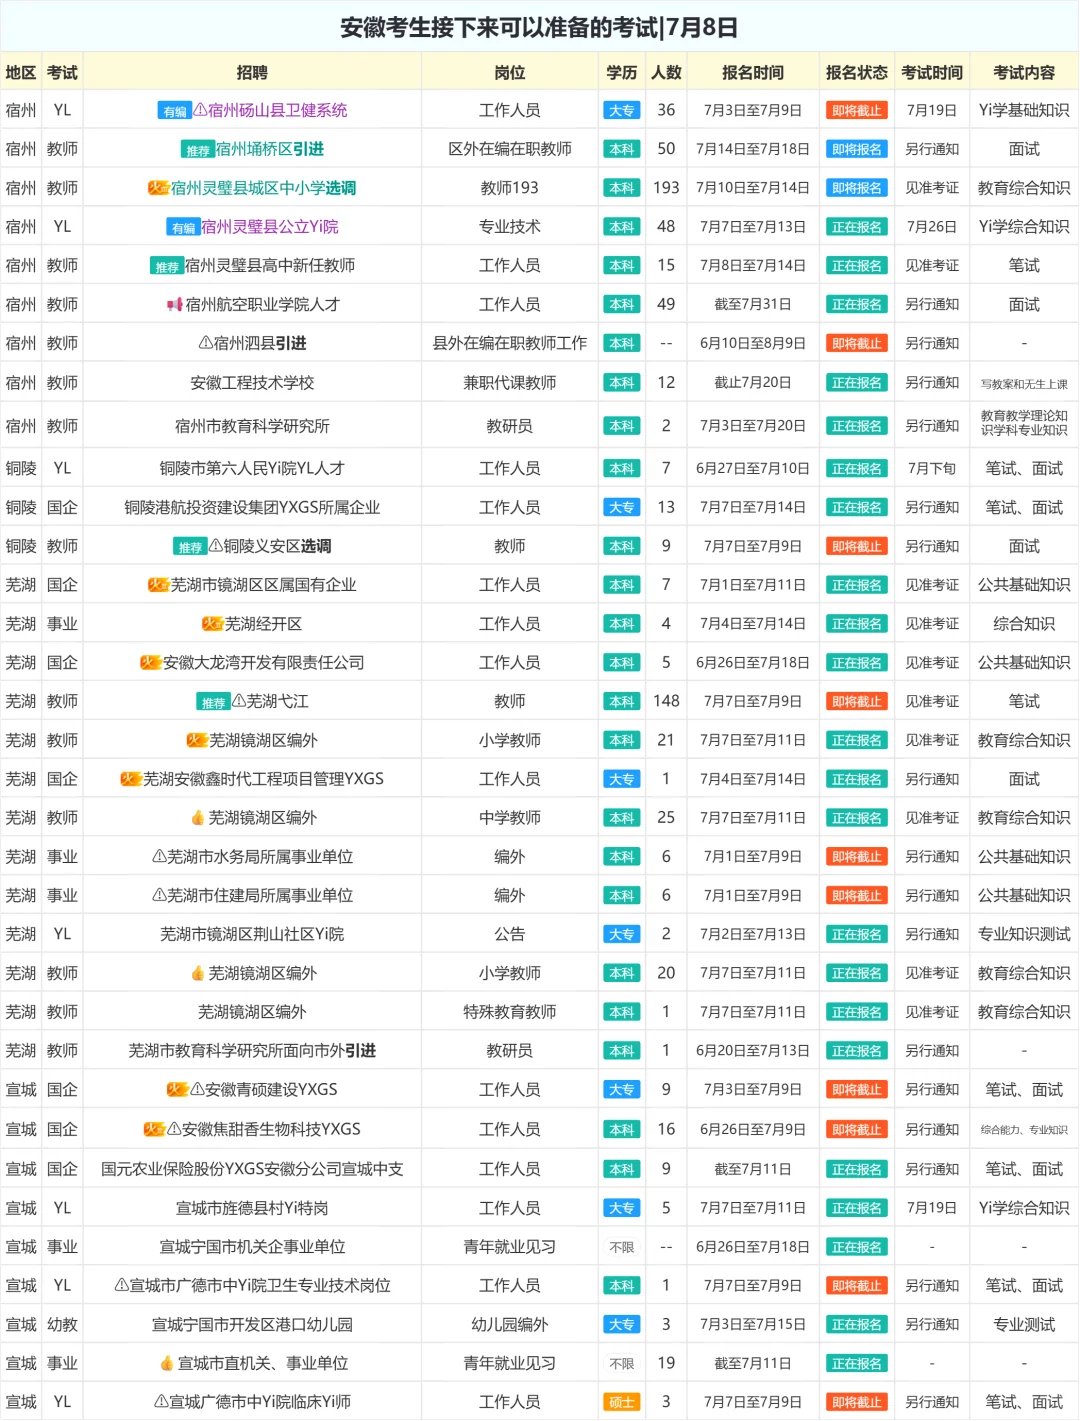This screenshot has width=1080, height=1421.
Task: Click the triangle icon beside 宣城市广德市中Yi院卫生专业技术岗位
Action: pyautogui.click(x=121, y=1285)
